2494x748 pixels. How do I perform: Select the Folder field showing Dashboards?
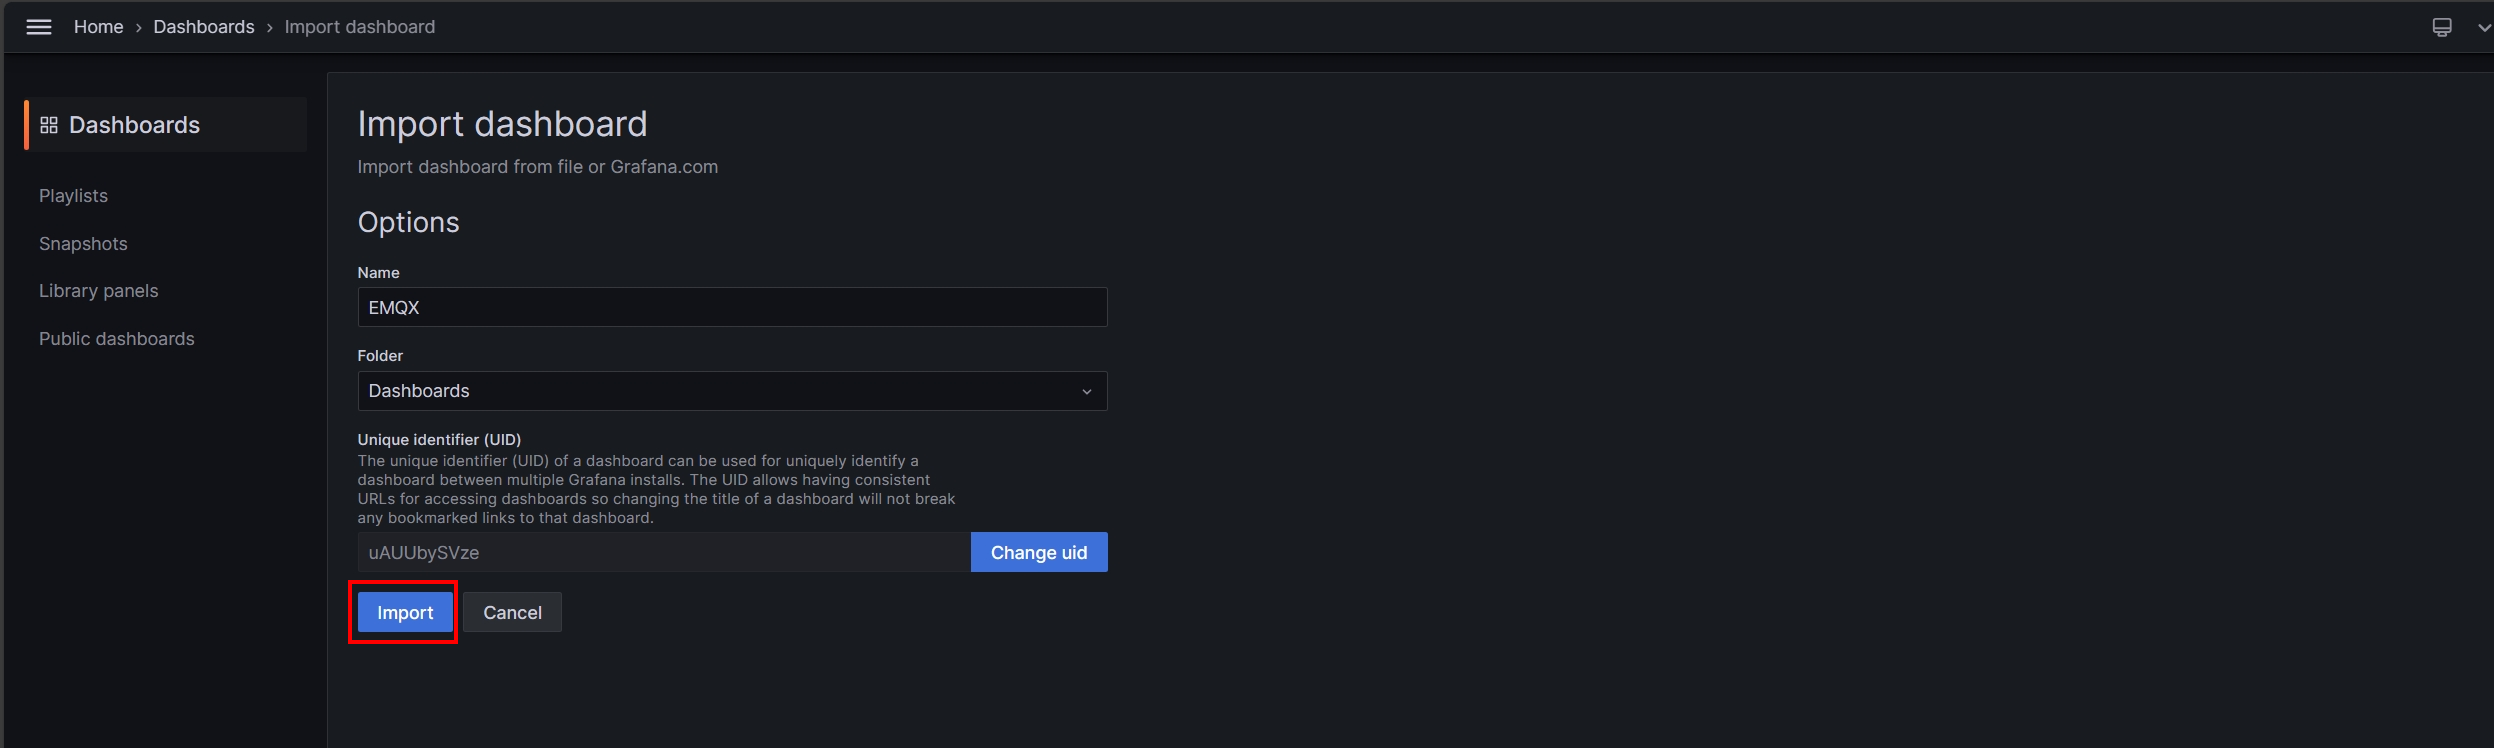point(720,391)
